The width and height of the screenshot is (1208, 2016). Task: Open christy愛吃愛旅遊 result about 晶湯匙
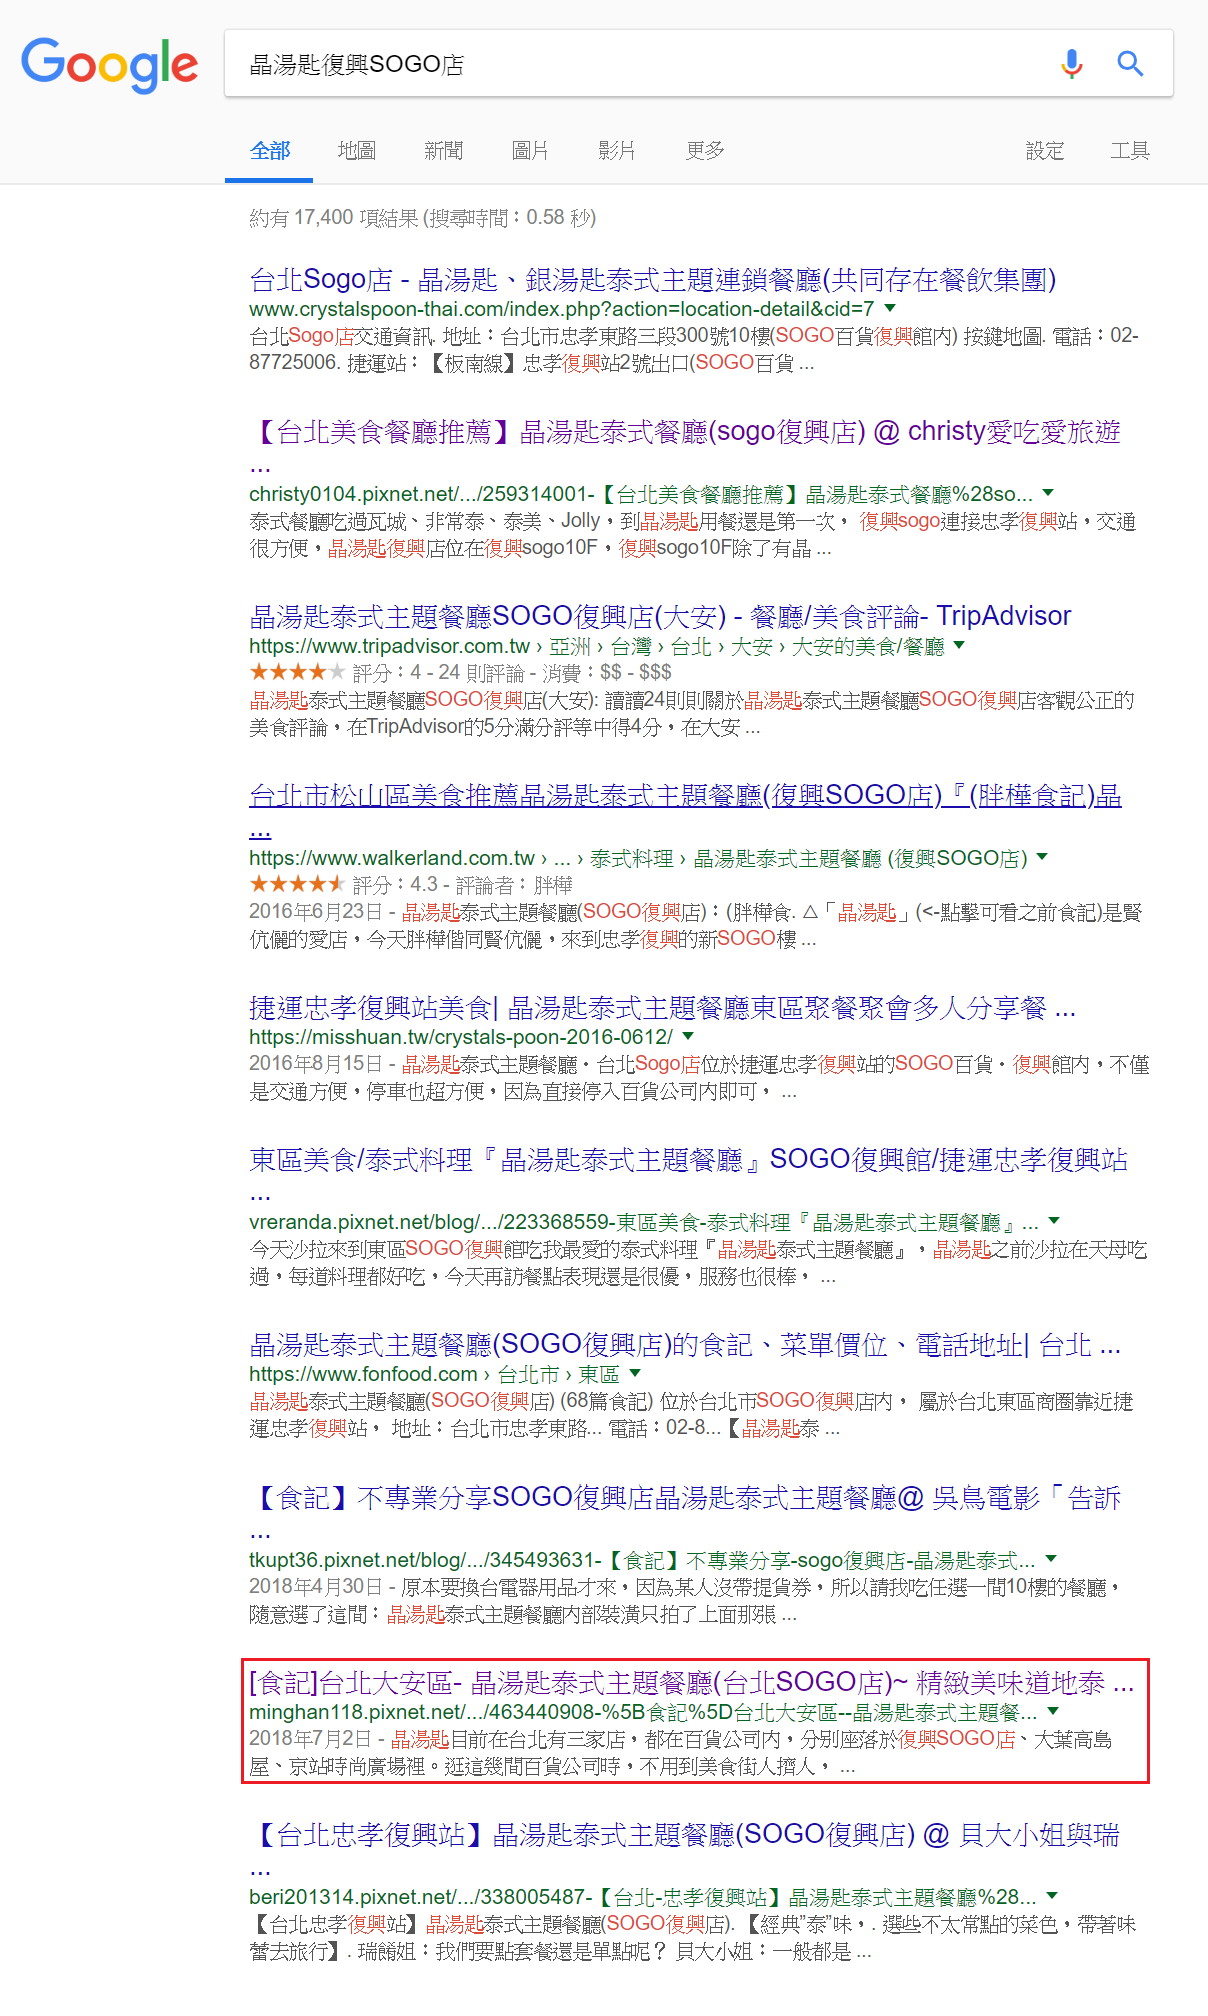point(685,448)
